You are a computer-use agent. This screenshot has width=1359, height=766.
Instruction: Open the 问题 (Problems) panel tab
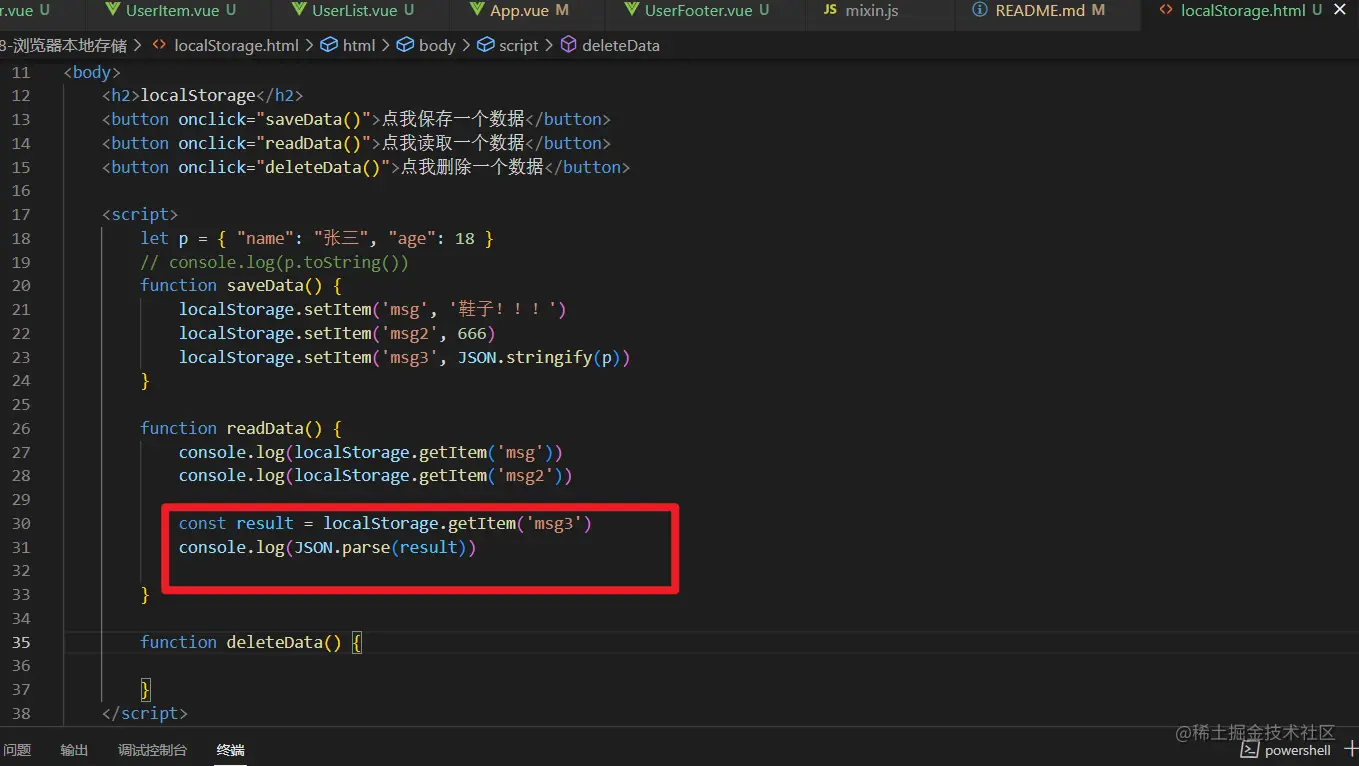click(17, 750)
